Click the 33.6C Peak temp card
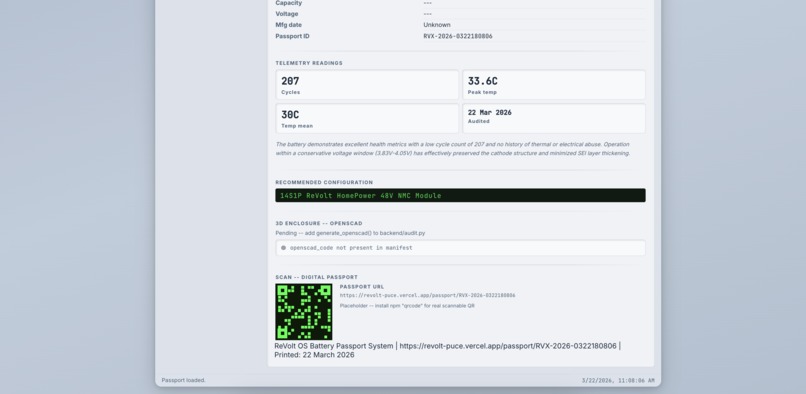 (554, 85)
